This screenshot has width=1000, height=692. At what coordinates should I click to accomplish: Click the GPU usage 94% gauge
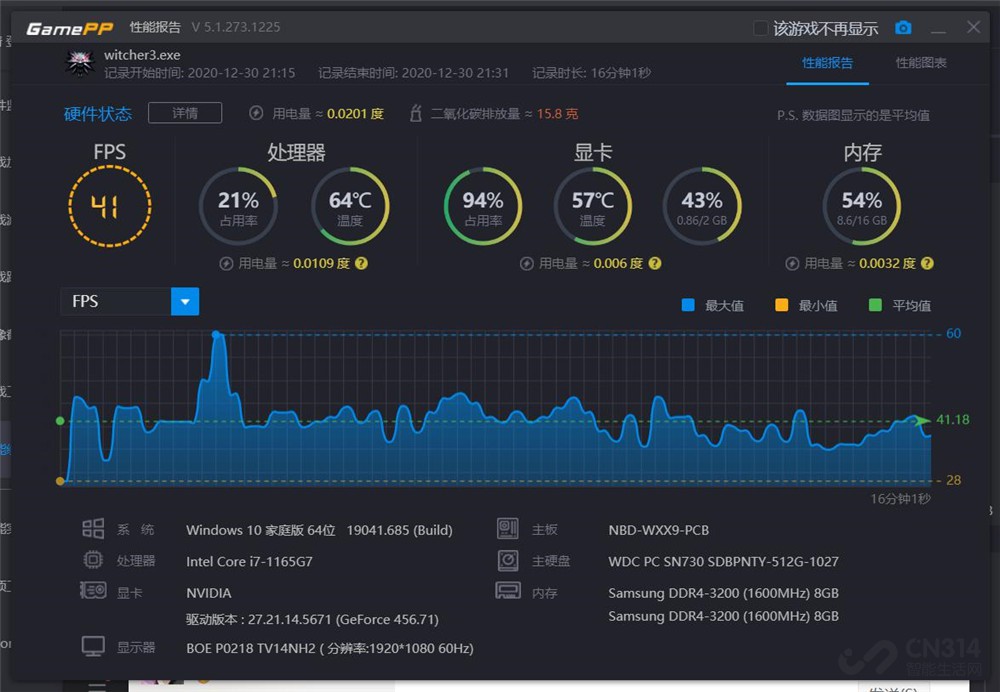pyautogui.click(x=483, y=206)
